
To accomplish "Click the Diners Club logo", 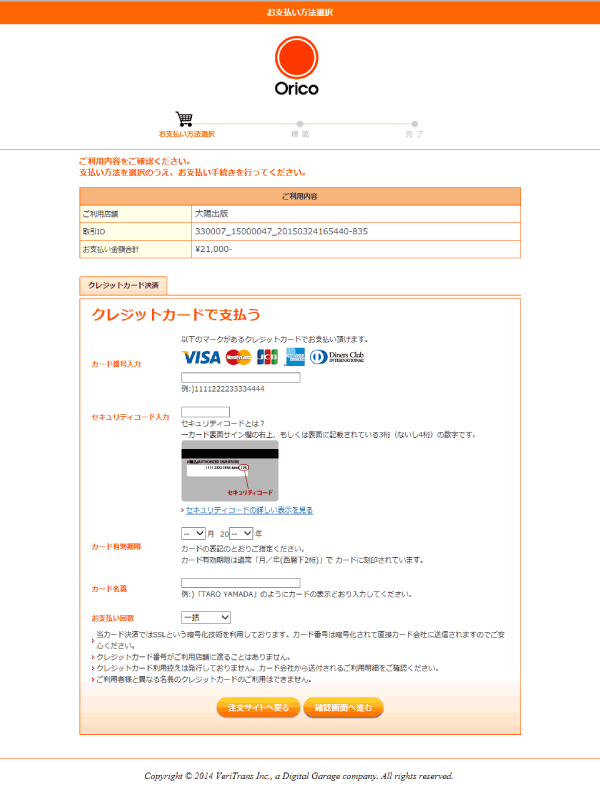I will (x=336, y=357).
